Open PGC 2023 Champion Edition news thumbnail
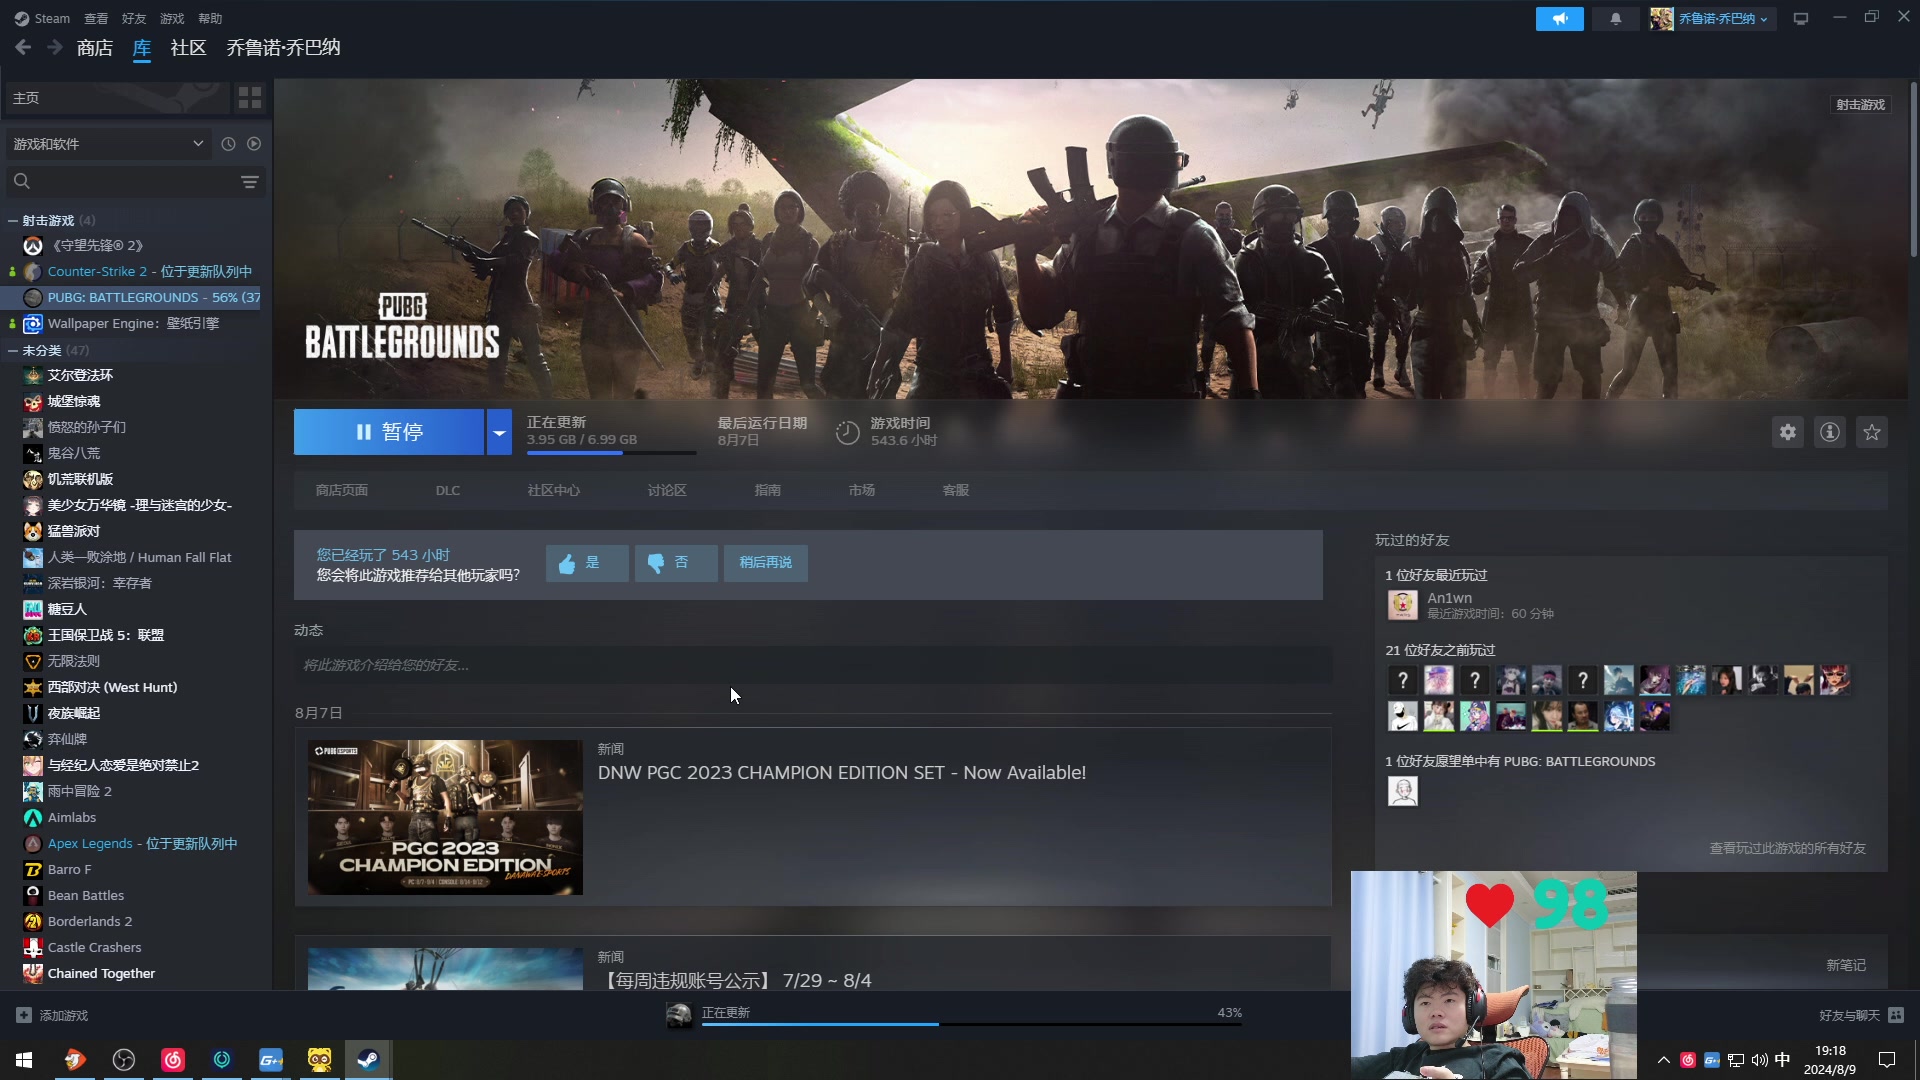This screenshot has width=1920, height=1080. click(x=445, y=817)
